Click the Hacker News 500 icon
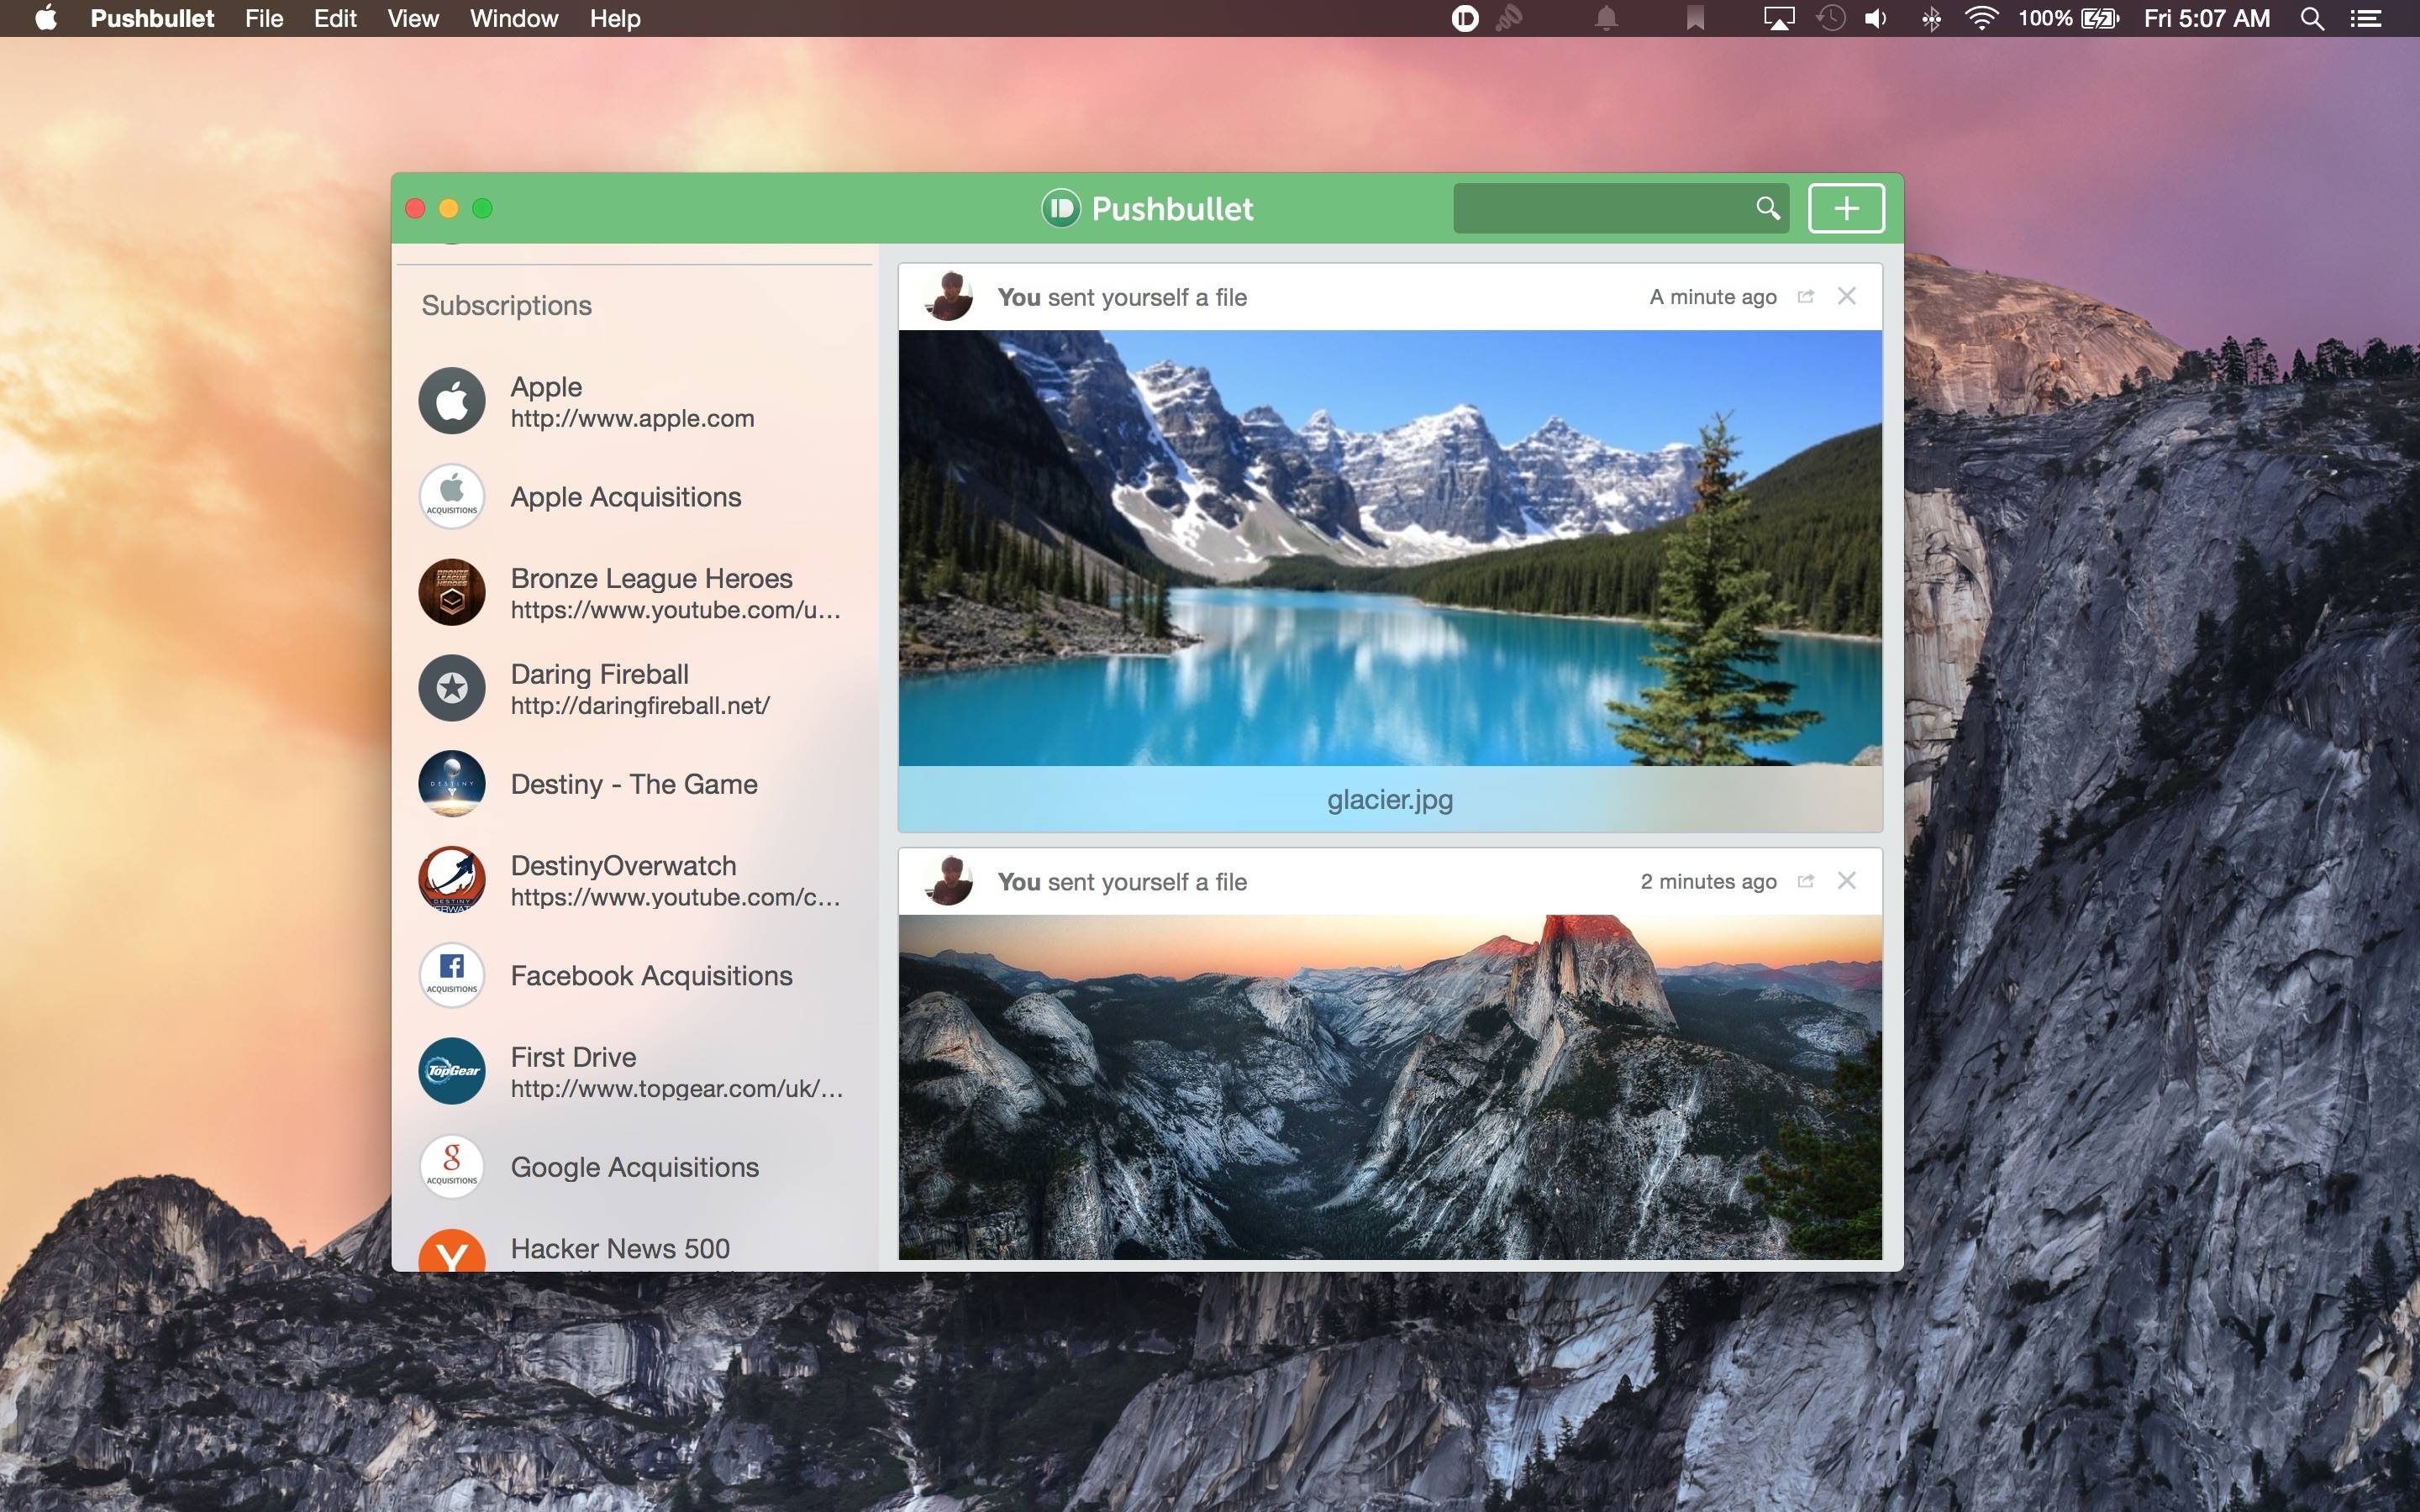This screenshot has height=1512, width=2420. [453, 1249]
